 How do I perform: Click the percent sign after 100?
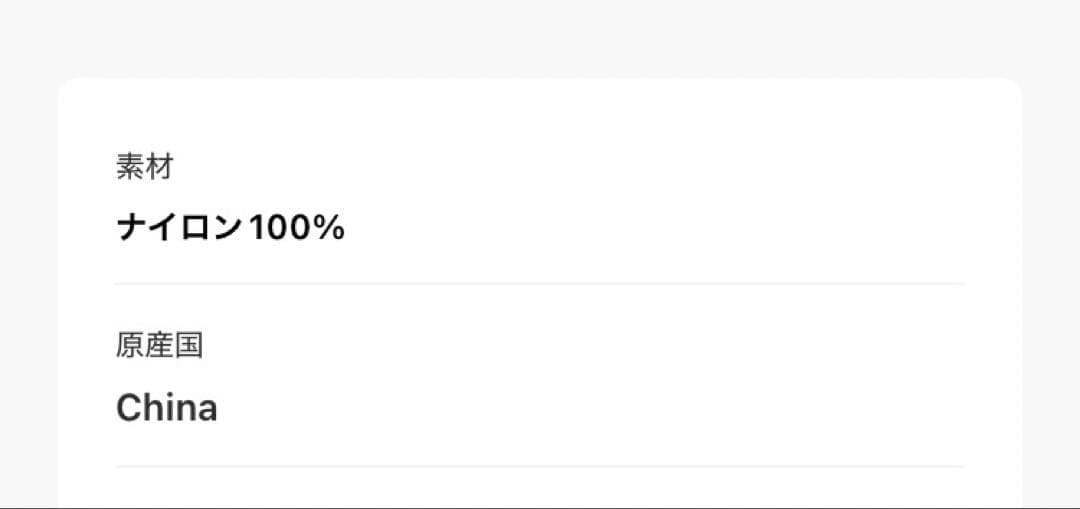tap(330, 229)
